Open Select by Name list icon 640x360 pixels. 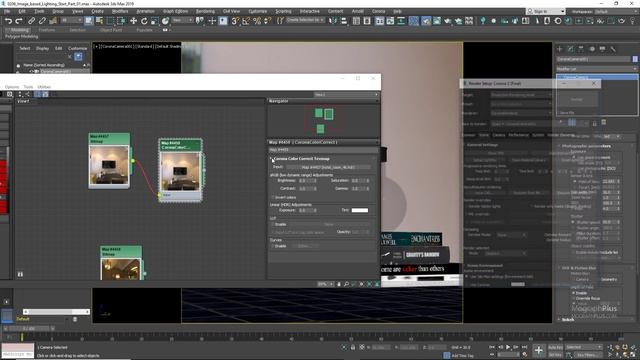pos(99,21)
